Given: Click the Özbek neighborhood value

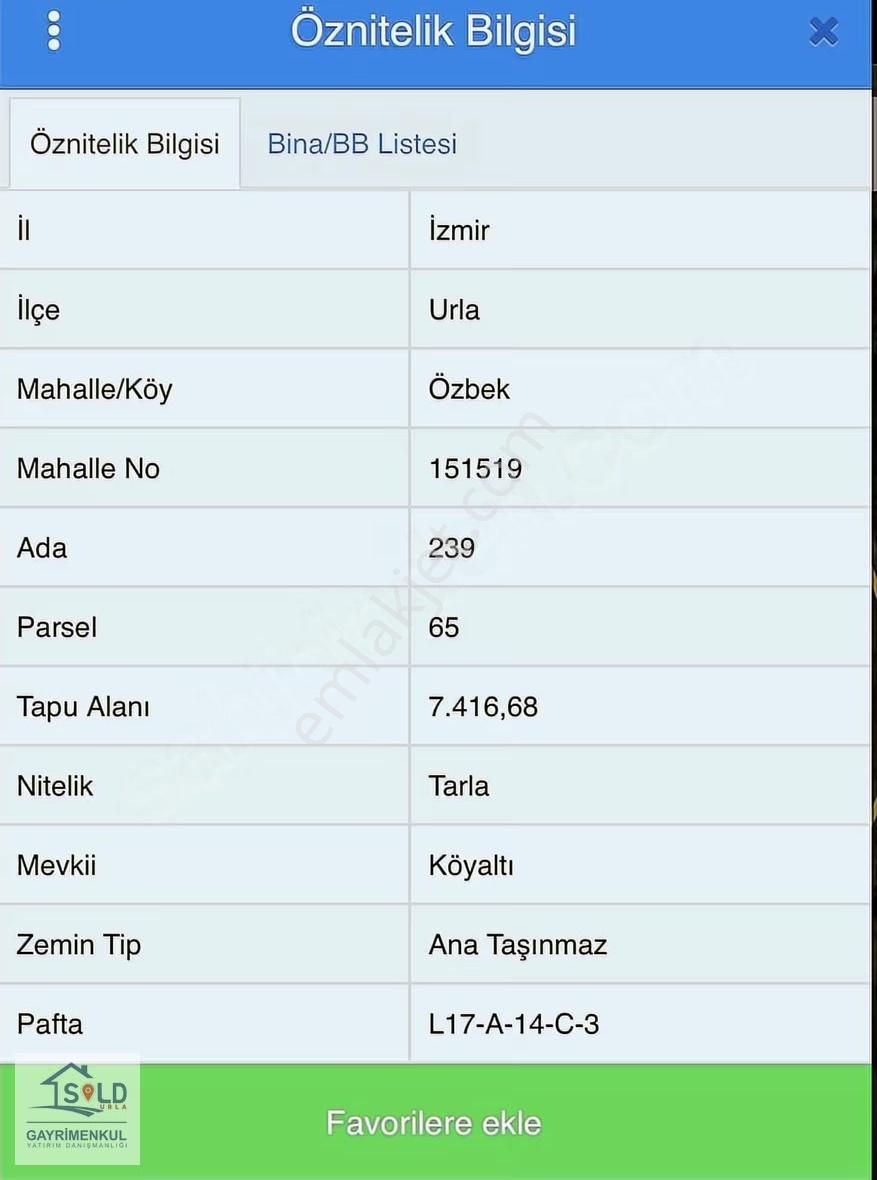Looking at the screenshot, I should [x=469, y=389].
